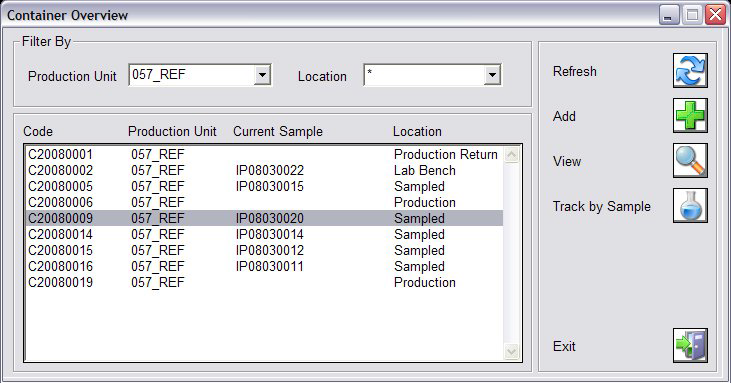
Task: Select the row with sample IP08030015
Action: pyautogui.click(x=264, y=186)
